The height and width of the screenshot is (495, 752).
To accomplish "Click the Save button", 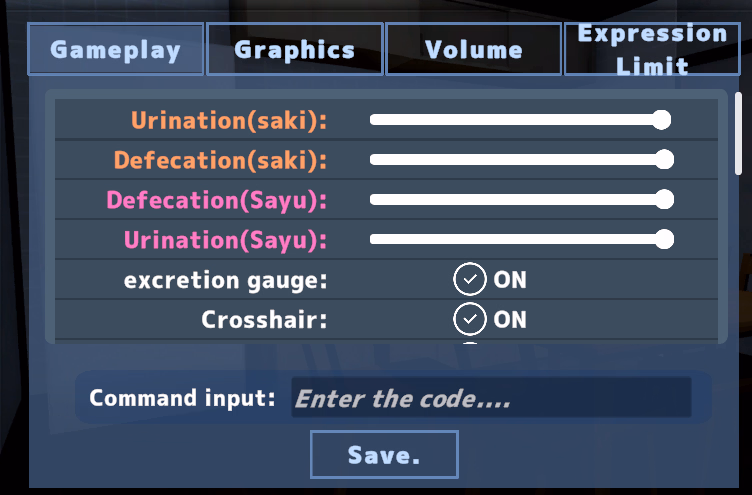I will pyautogui.click(x=384, y=454).
